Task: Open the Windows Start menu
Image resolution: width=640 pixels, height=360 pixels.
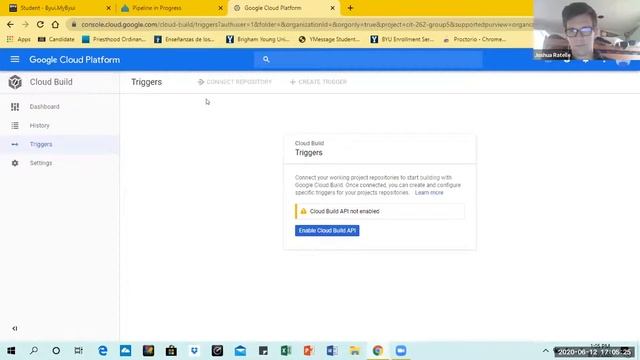Action: click(x=11, y=351)
